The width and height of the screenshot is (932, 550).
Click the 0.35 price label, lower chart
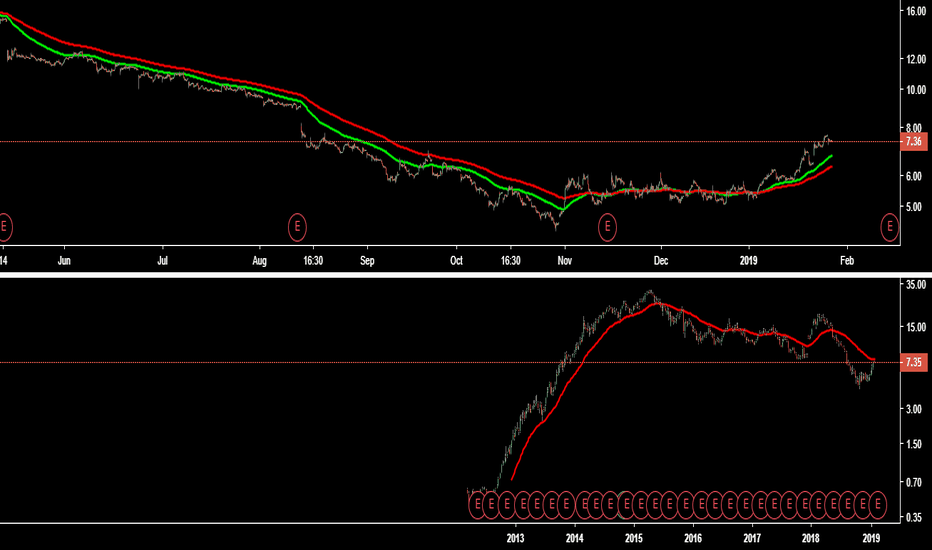(914, 518)
